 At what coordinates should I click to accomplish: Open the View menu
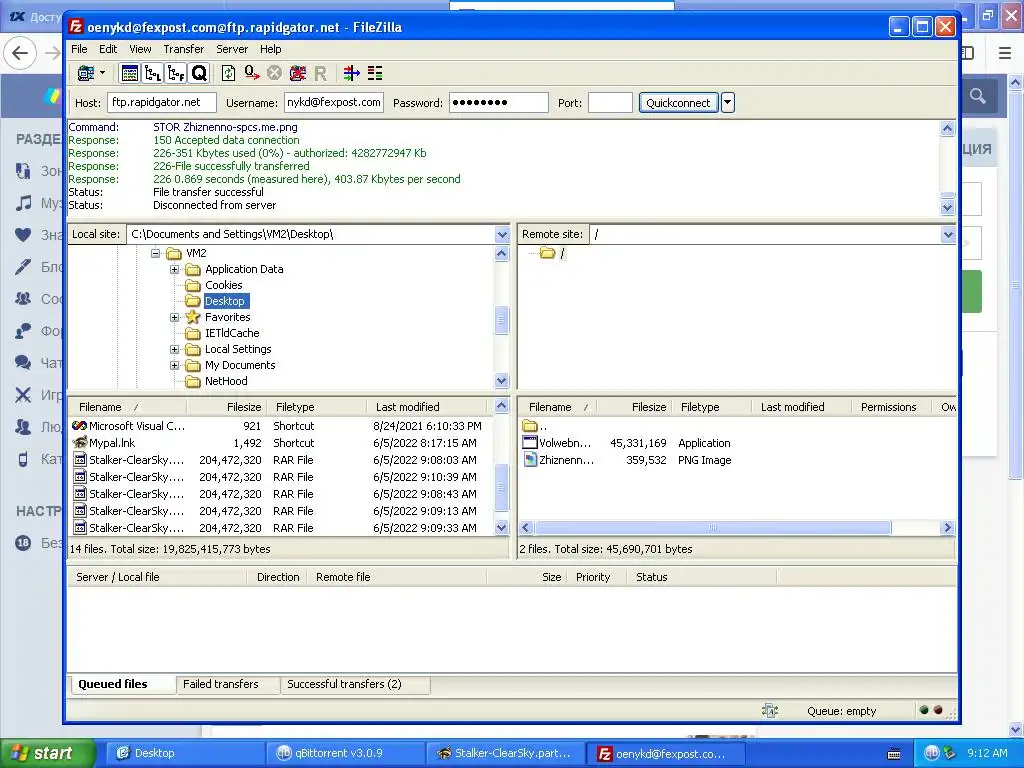(x=140, y=49)
